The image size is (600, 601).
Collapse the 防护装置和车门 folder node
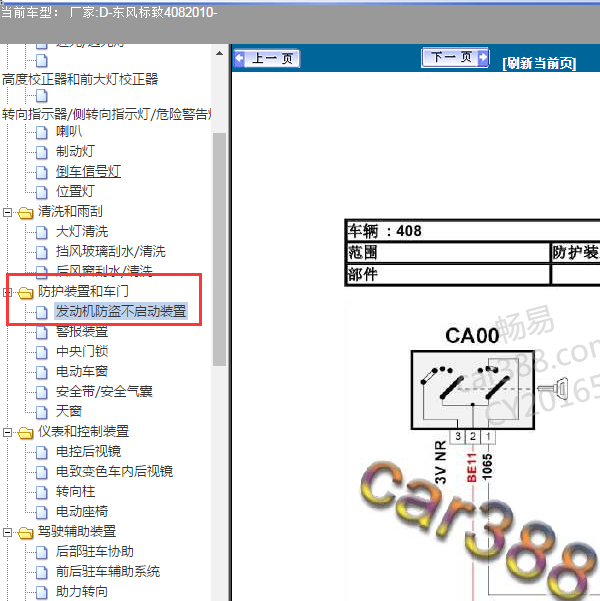pyautogui.click(x=7, y=292)
